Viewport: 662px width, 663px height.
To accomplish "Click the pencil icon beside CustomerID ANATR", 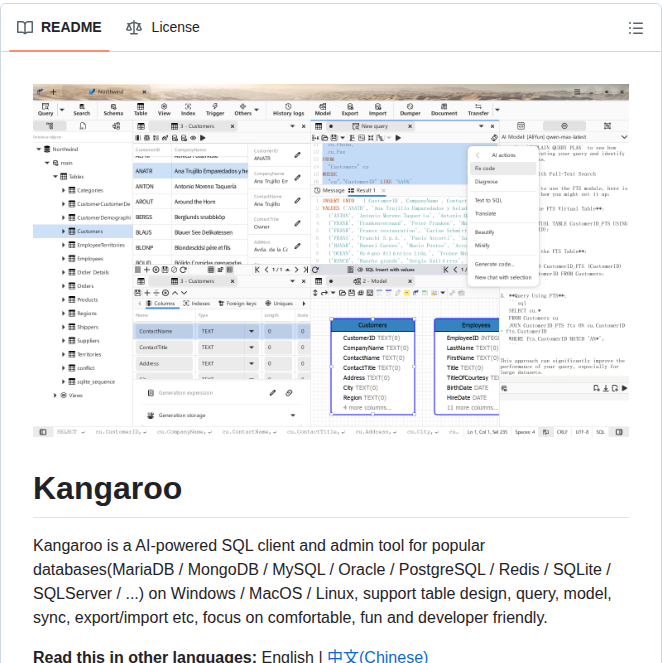I will pos(298,155).
